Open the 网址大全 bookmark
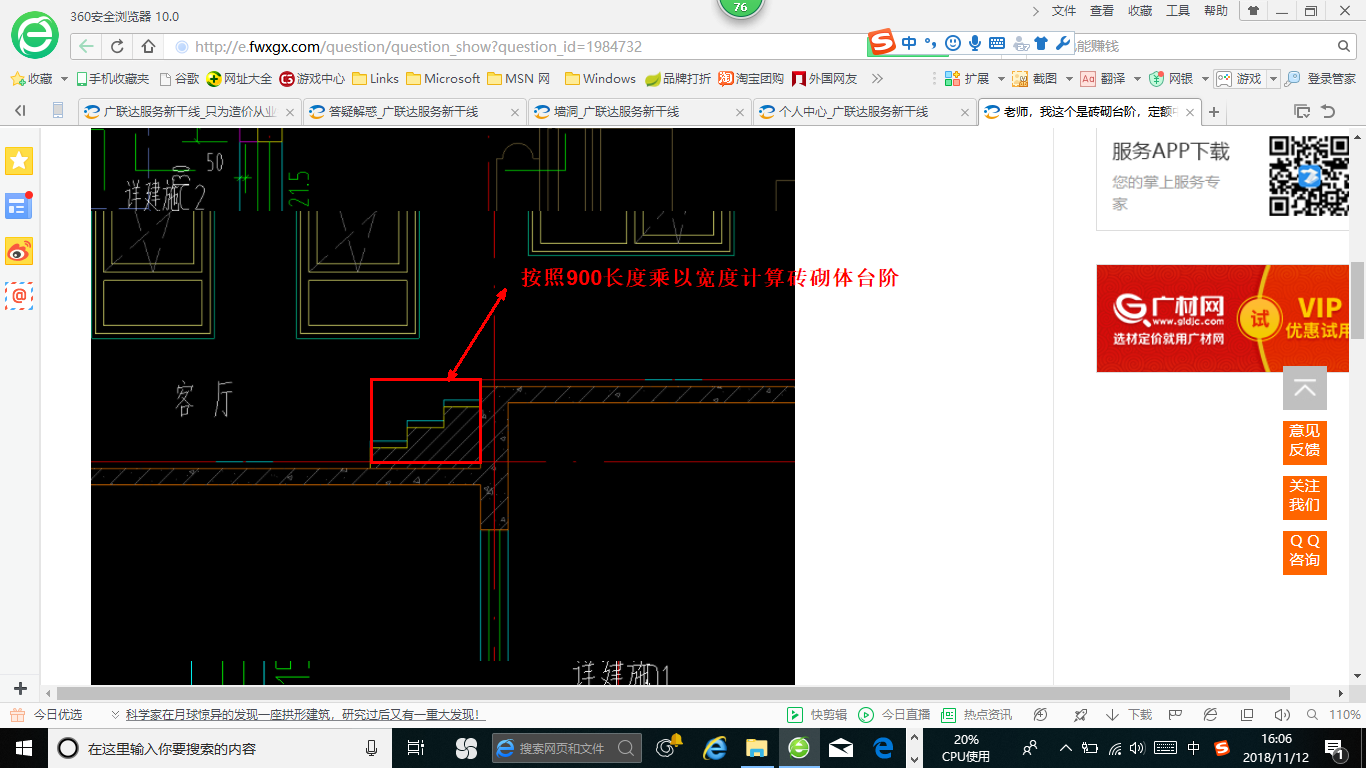This screenshot has width=1366, height=768. tap(239, 78)
